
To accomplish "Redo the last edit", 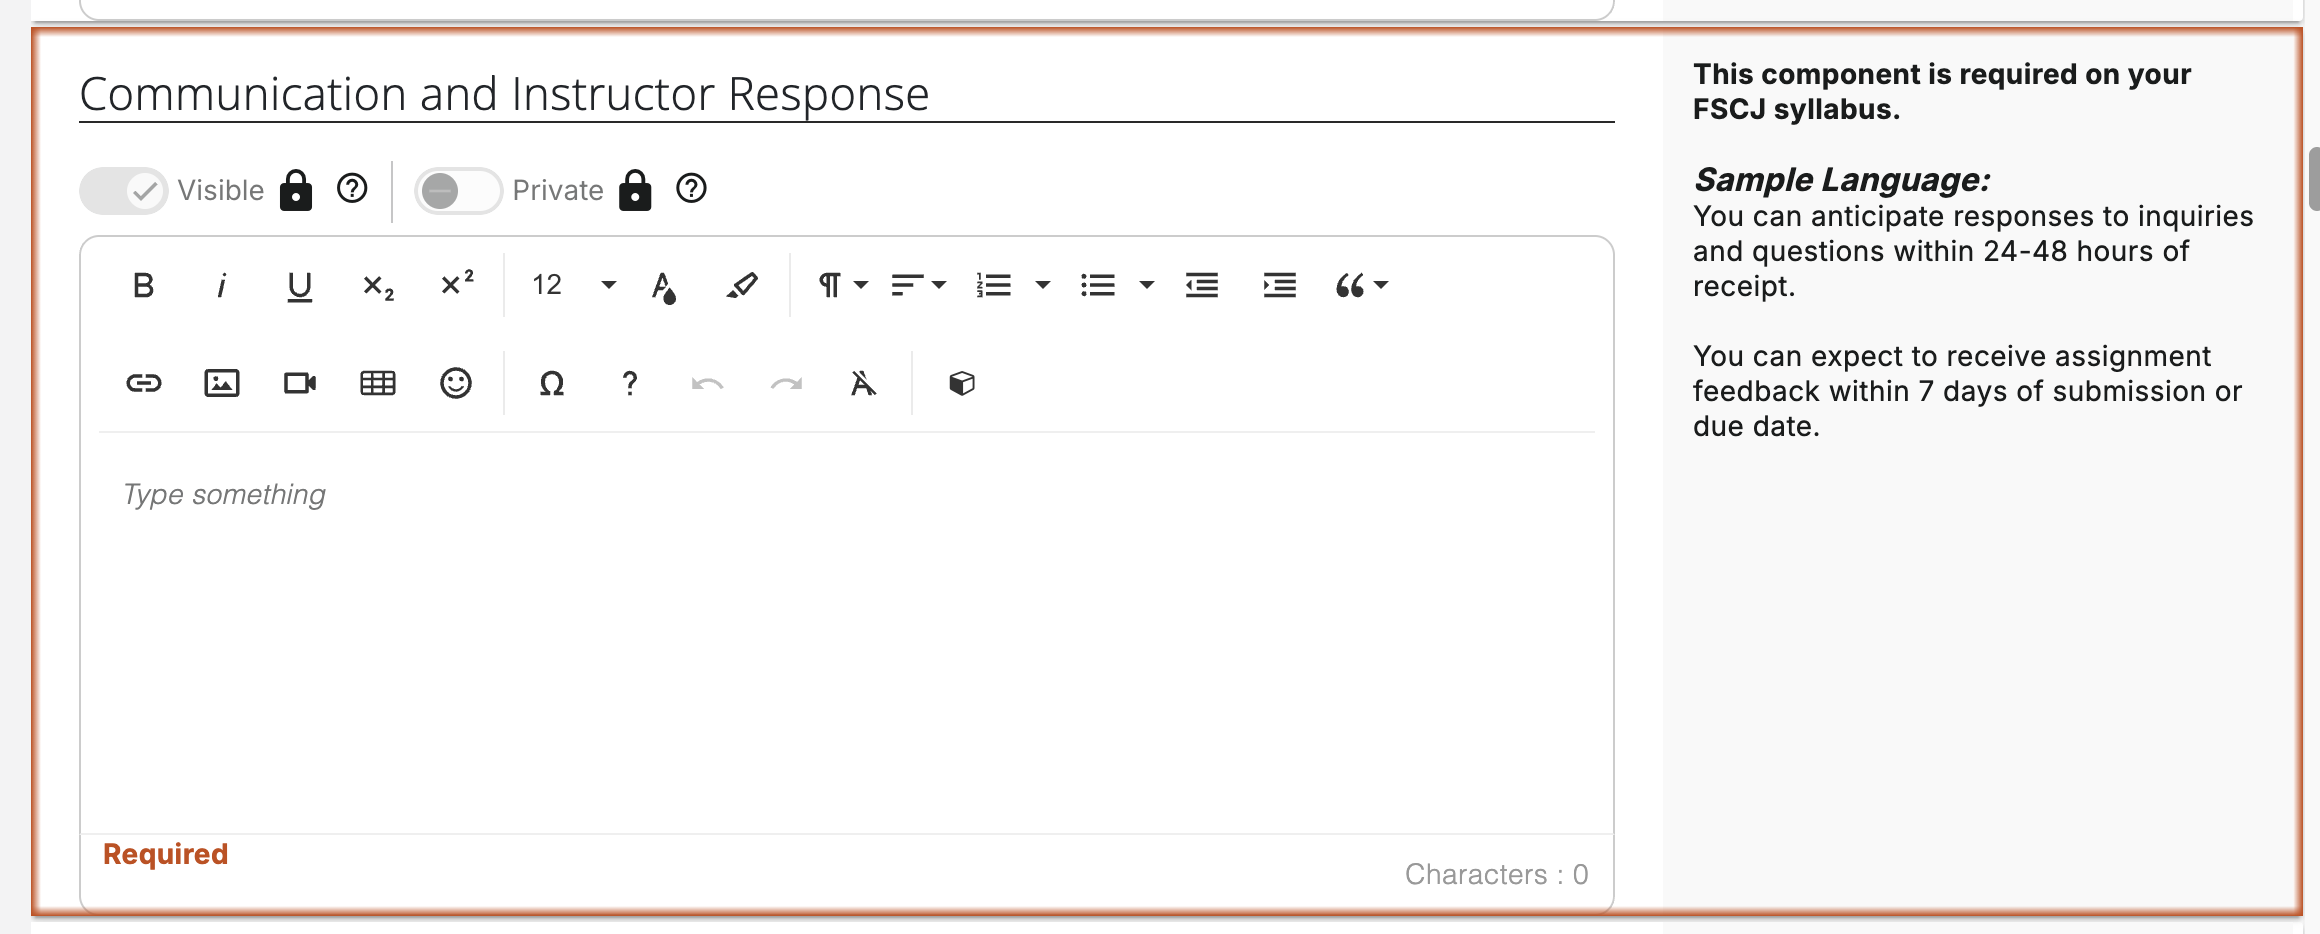I will tap(786, 383).
